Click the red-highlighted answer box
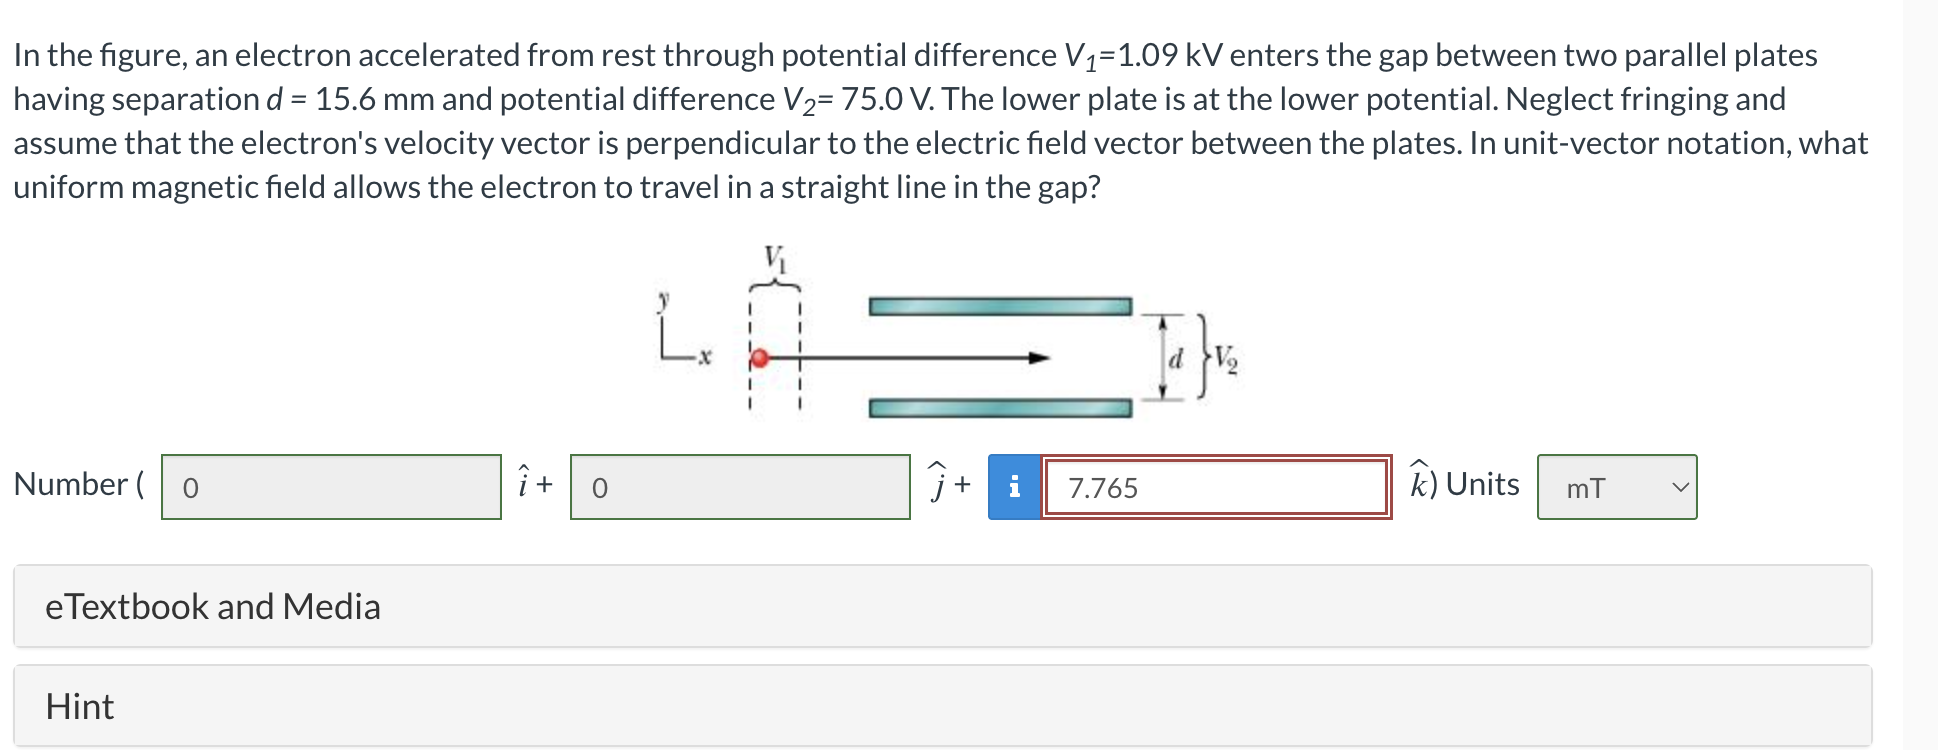The width and height of the screenshot is (1938, 750). (x=1215, y=488)
